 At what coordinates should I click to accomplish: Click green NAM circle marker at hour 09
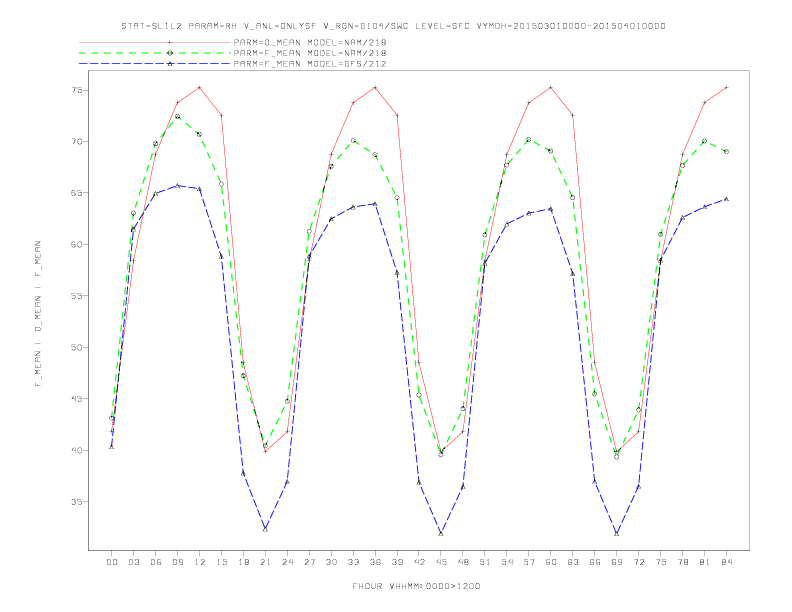click(177, 117)
